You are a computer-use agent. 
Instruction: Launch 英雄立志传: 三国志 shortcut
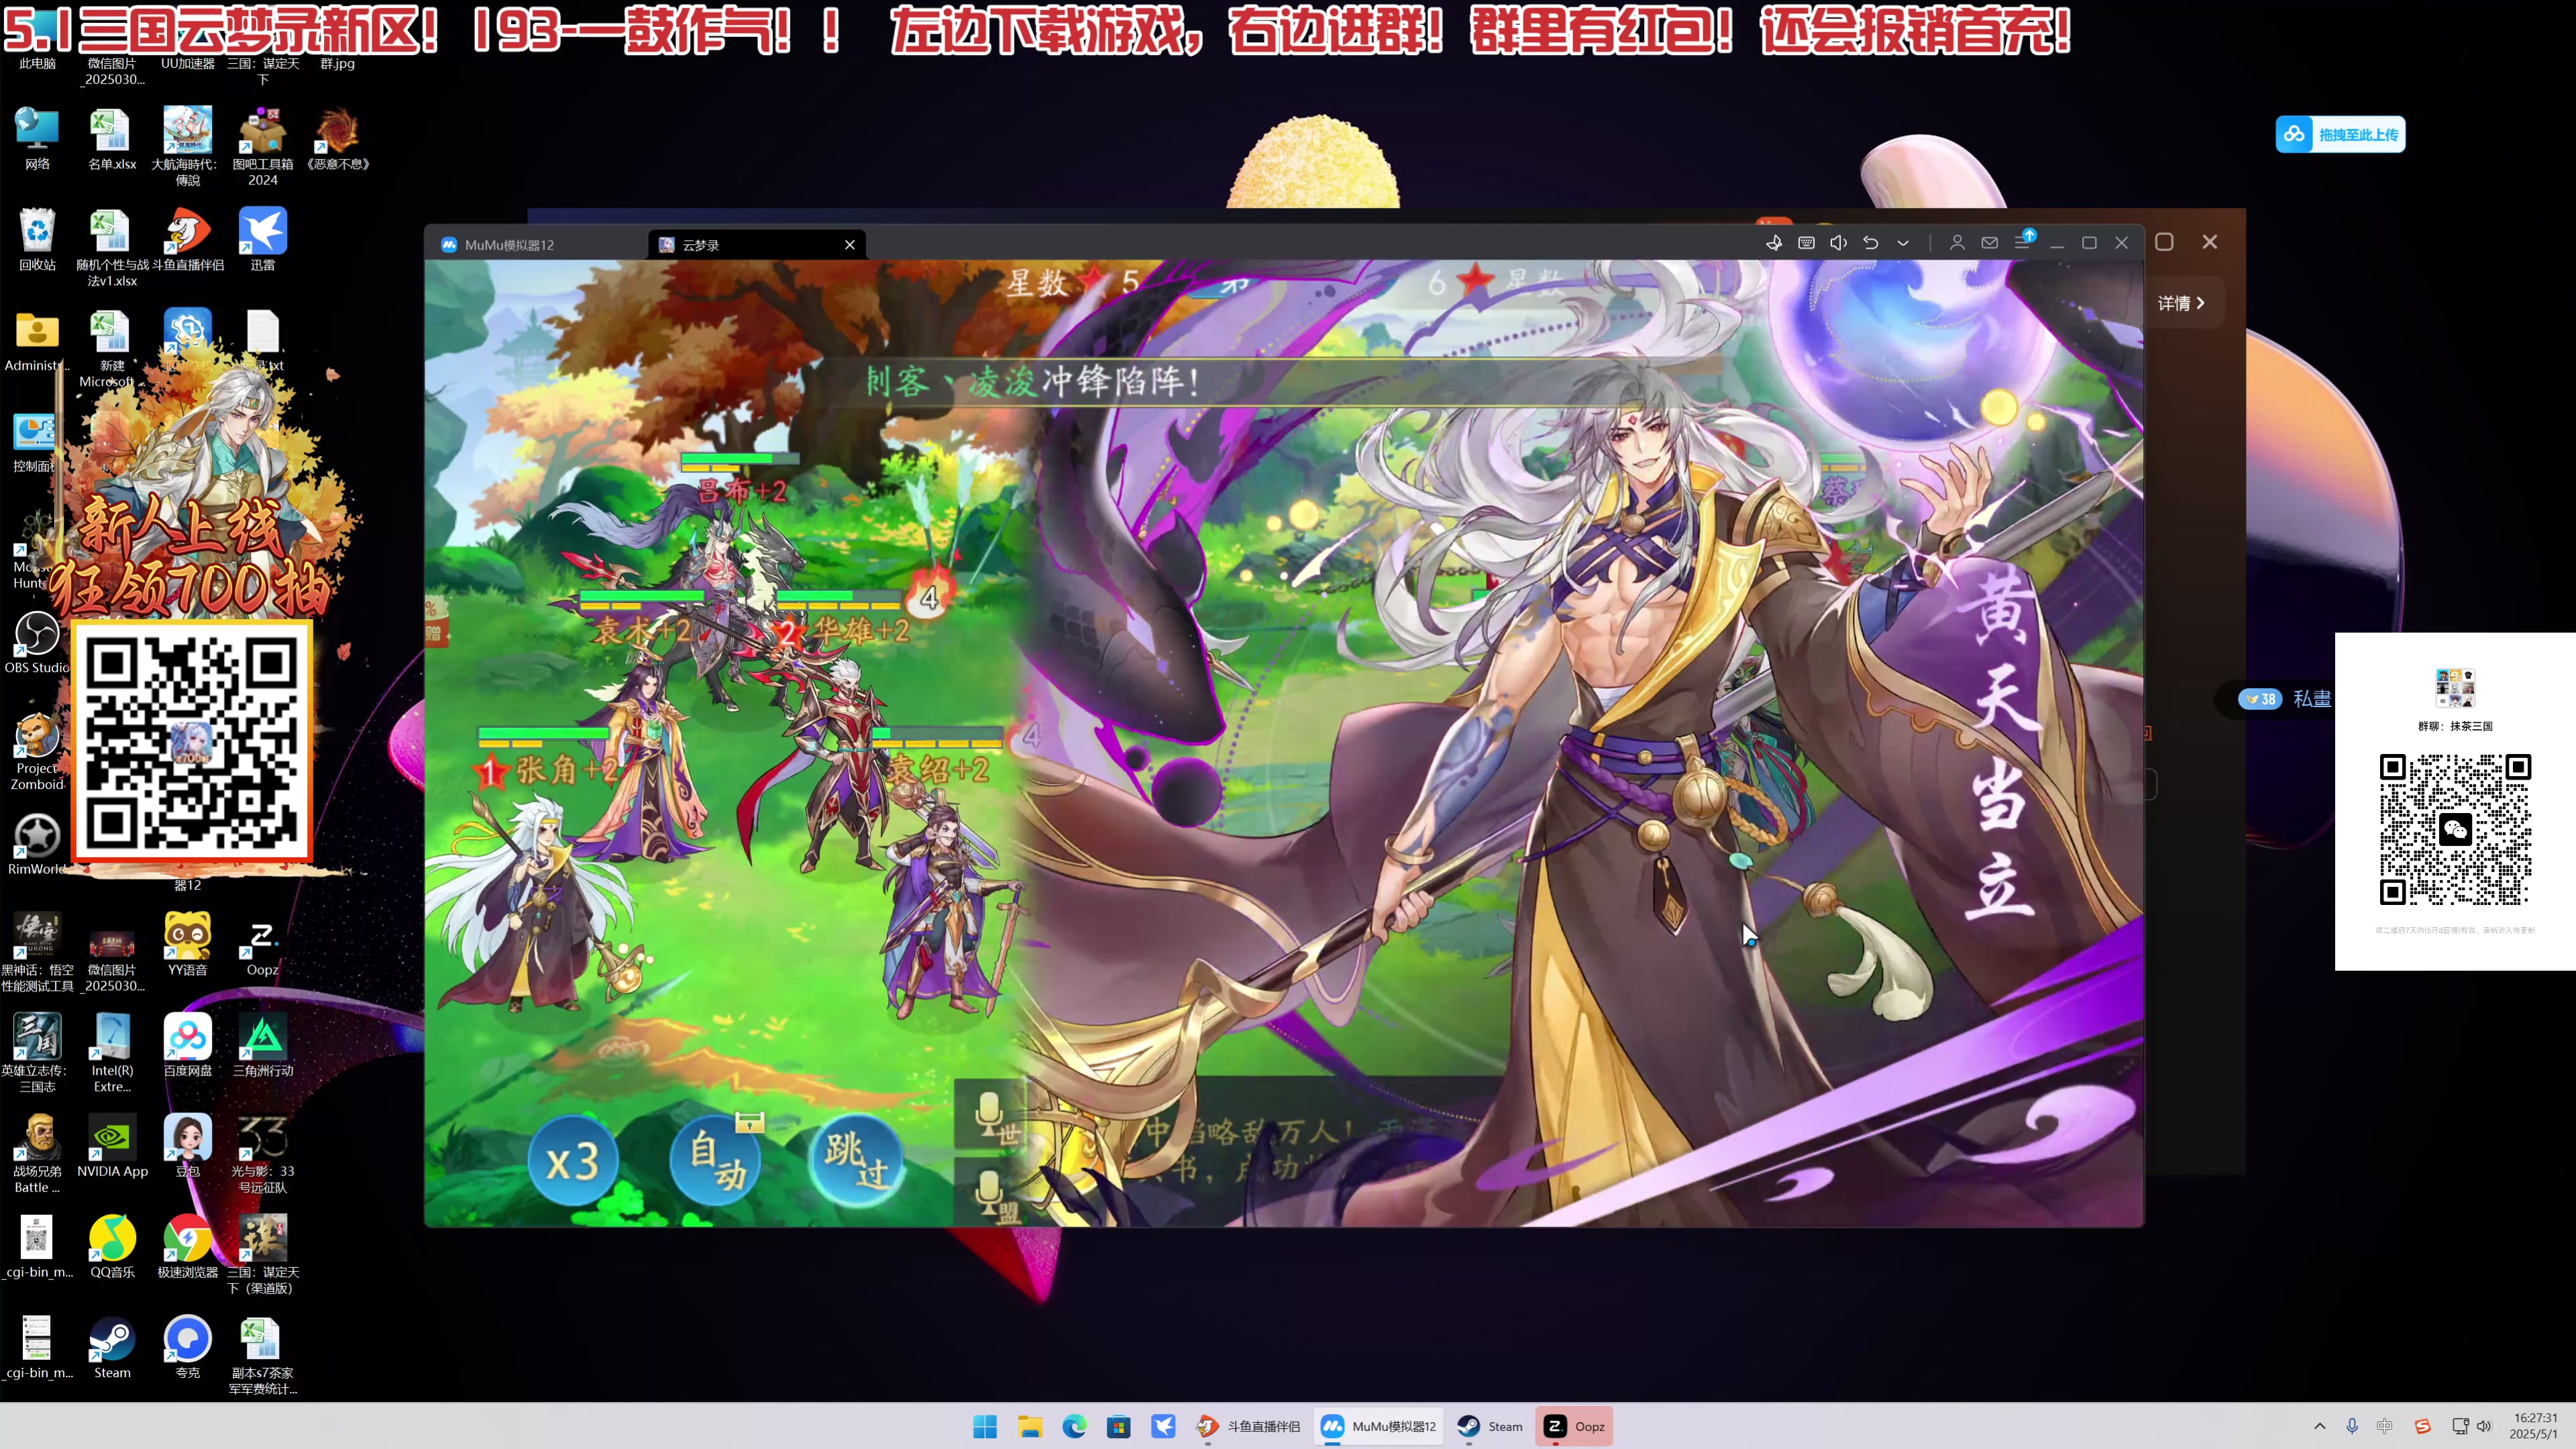[x=37, y=1053]
